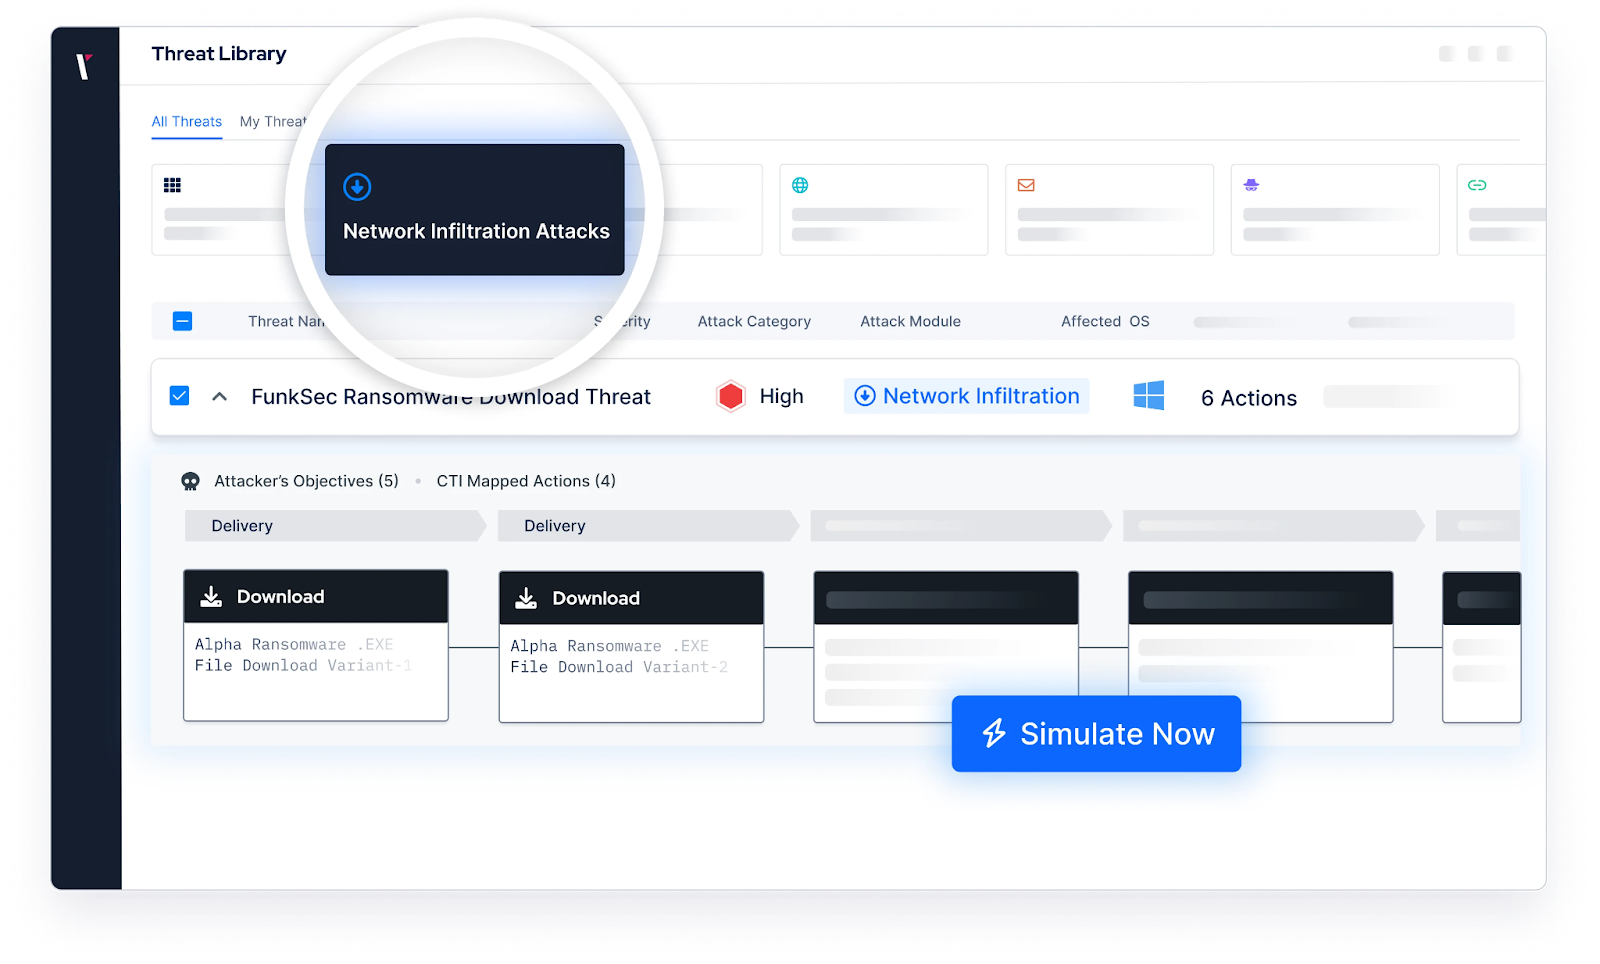Switch to the All Threats tab
This screenshot has height=964, width=1600.
click(x=187, y=122)
